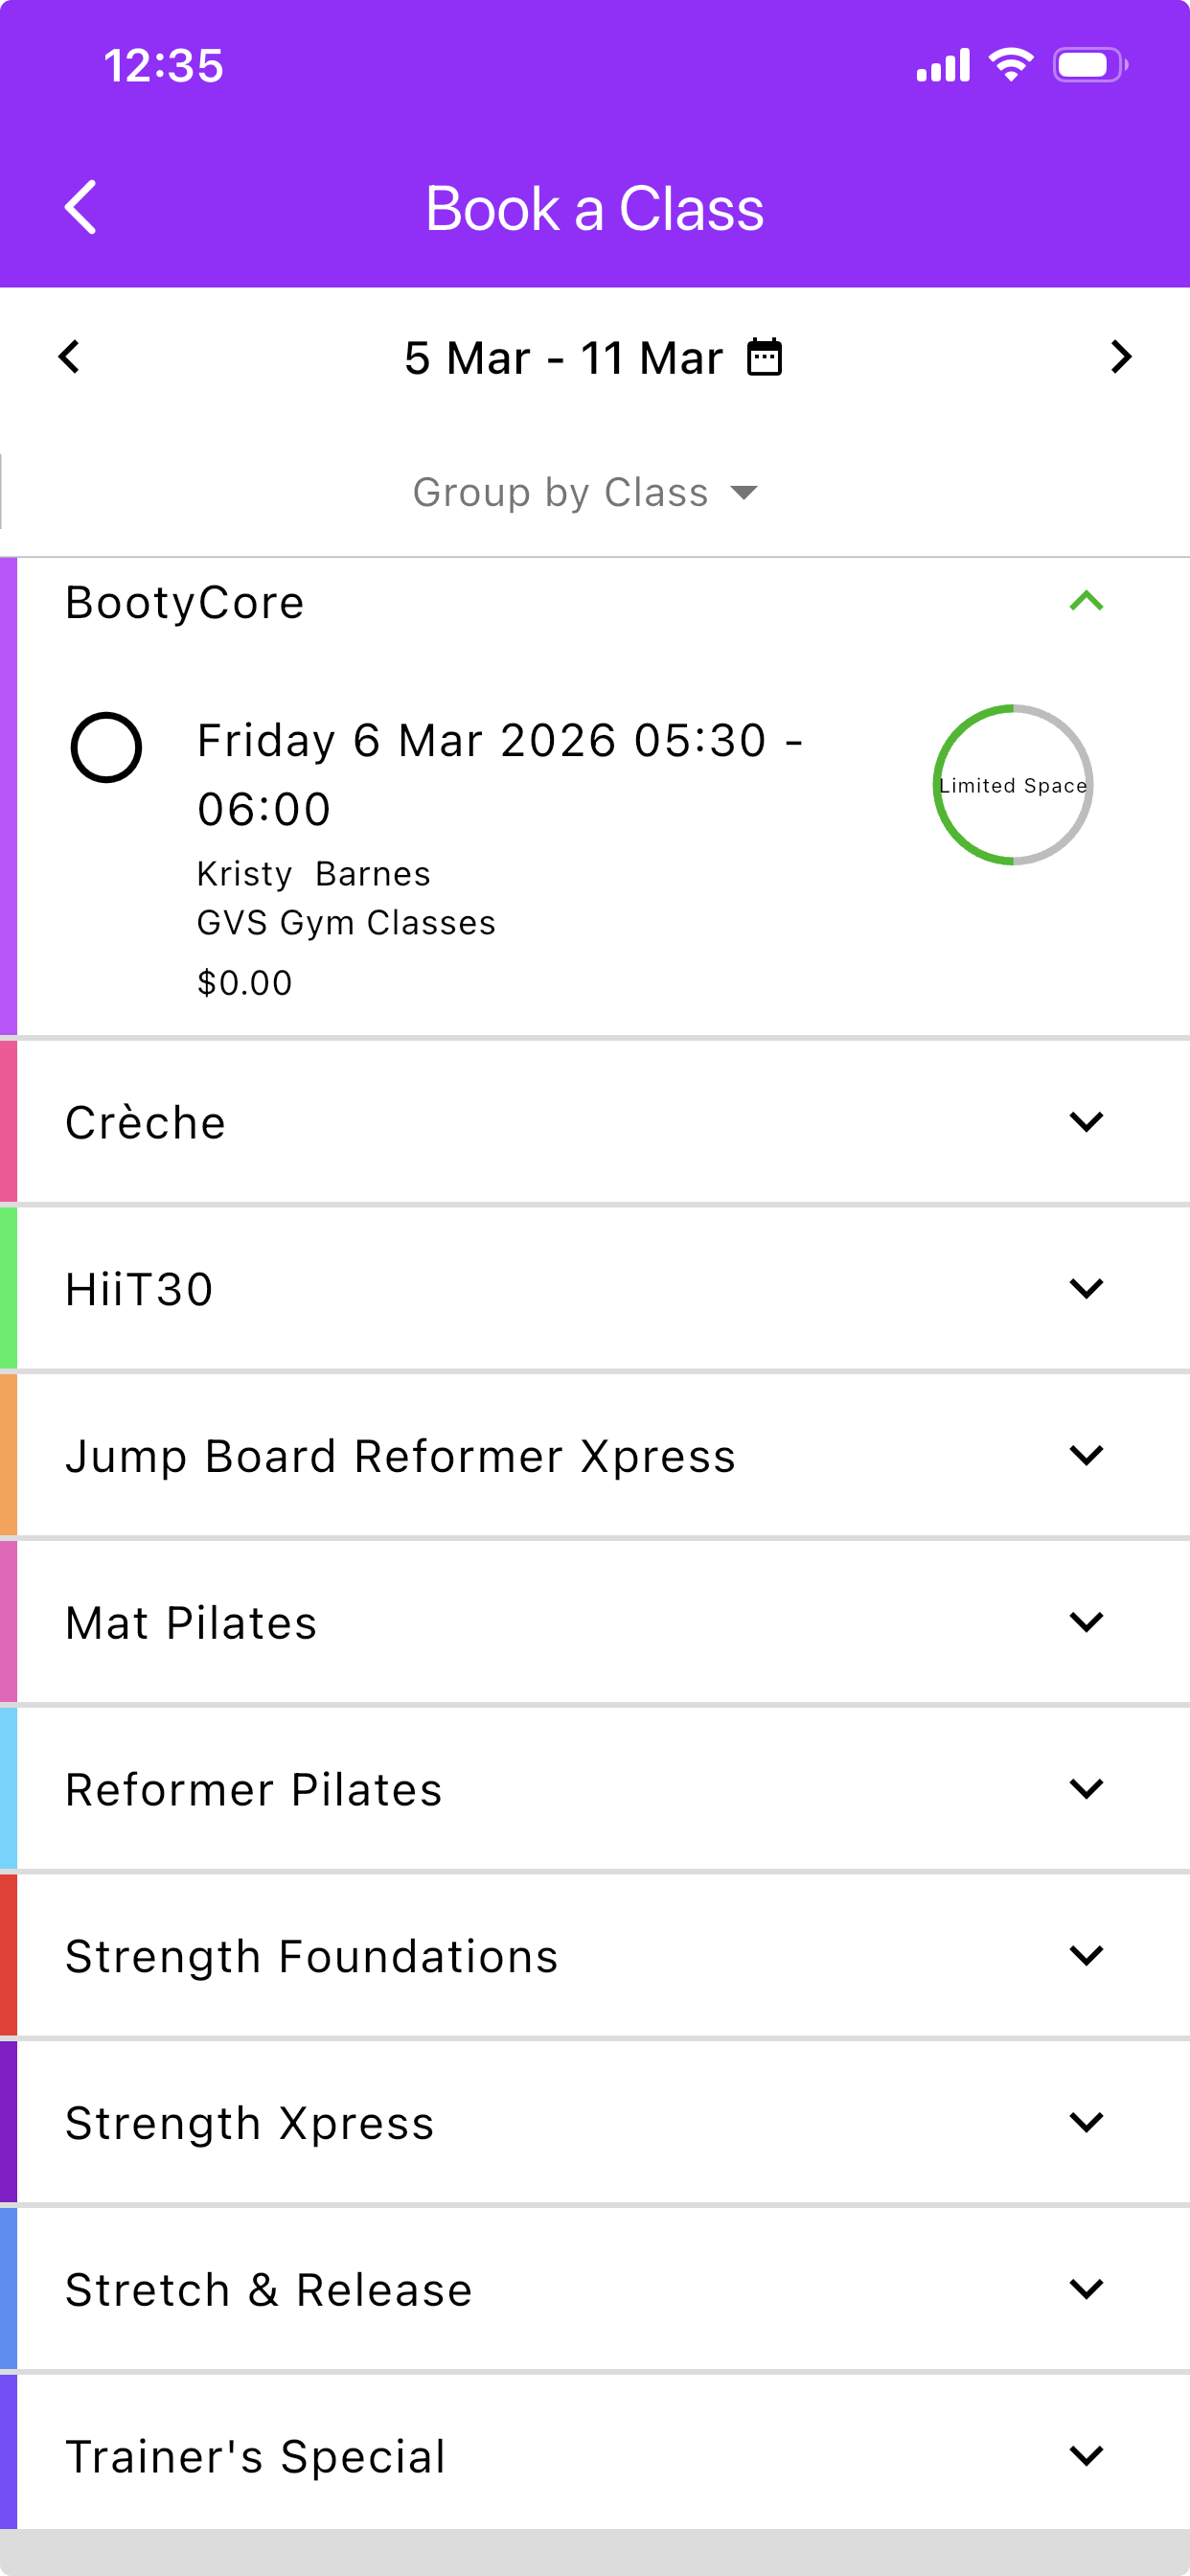Expand the Trainer's Special chevron
1190x2576 pixels.
pyautogui.click(x=1086, y=2456)
